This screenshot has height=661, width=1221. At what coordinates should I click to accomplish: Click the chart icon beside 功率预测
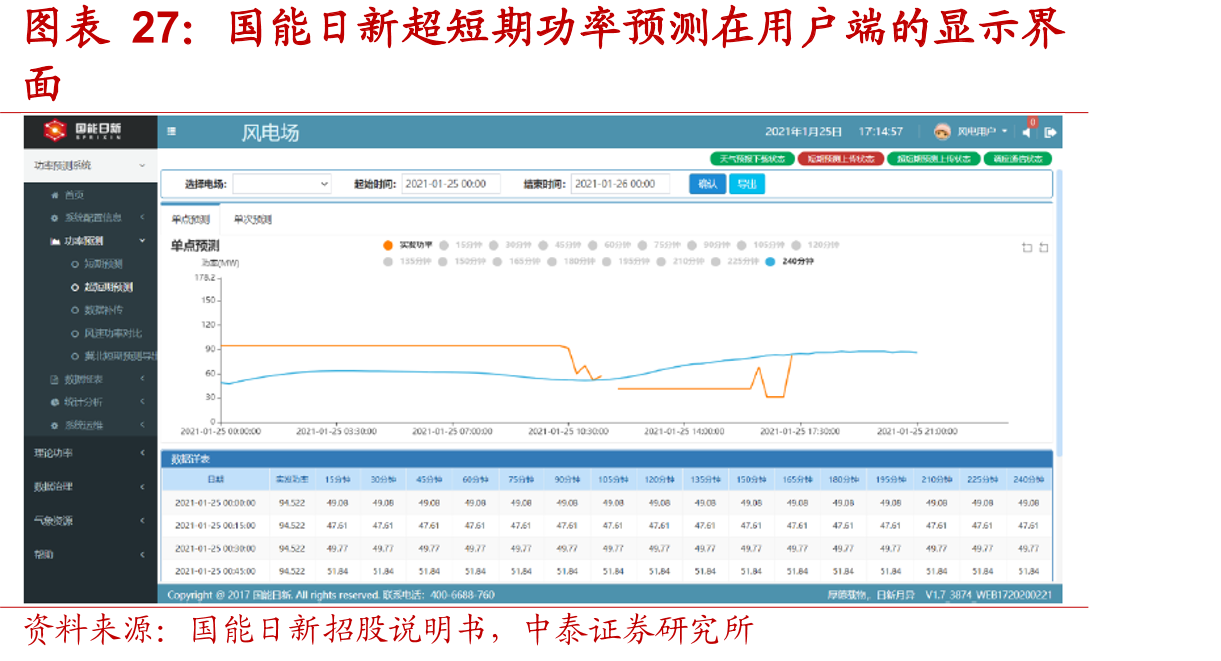[x=54, y=241]
